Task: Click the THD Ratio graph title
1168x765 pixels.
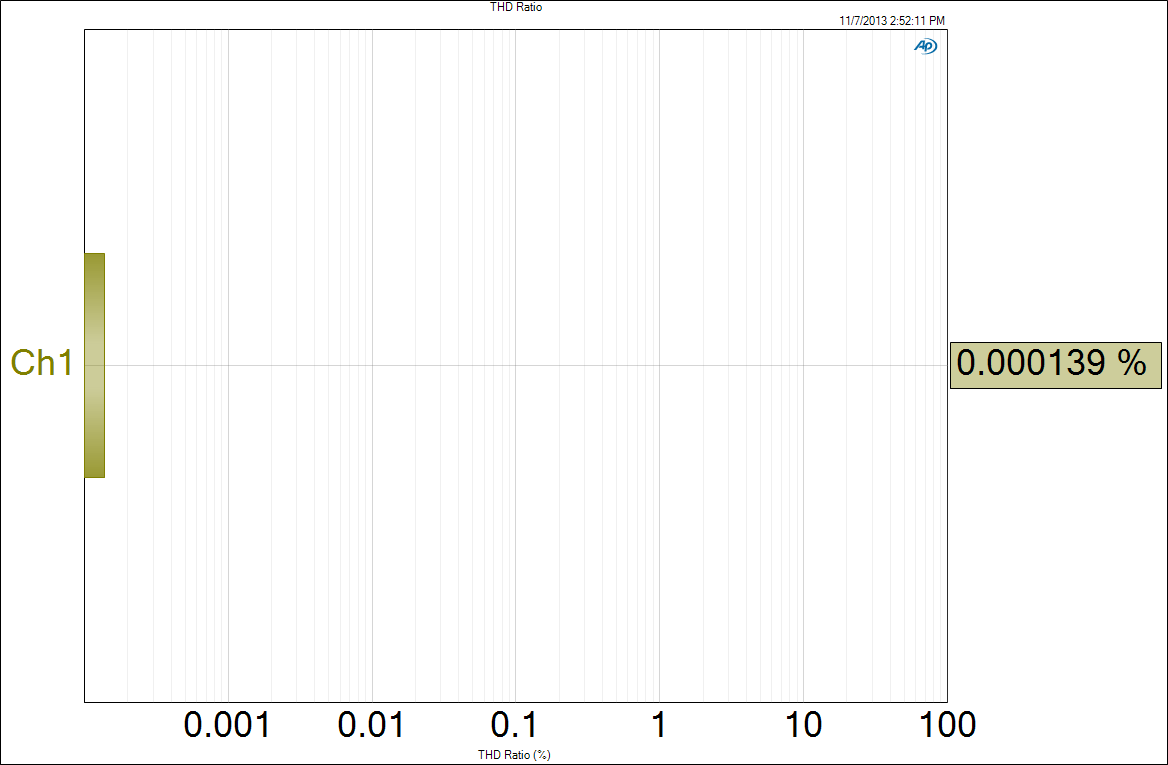Action: 516,7
